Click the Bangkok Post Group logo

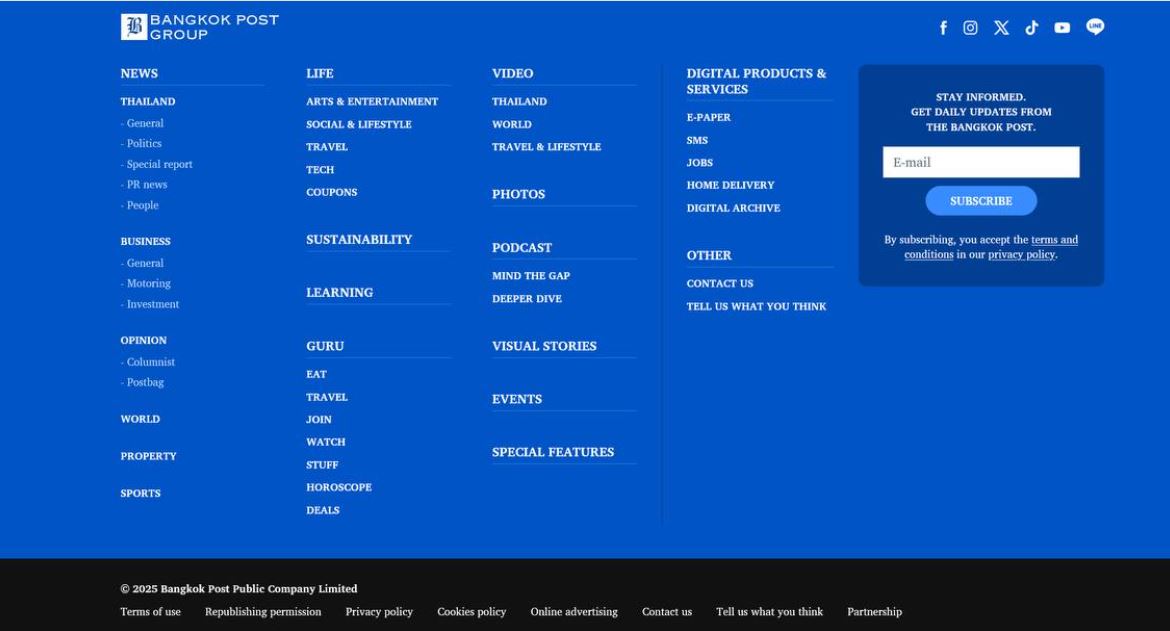(200, 27)
